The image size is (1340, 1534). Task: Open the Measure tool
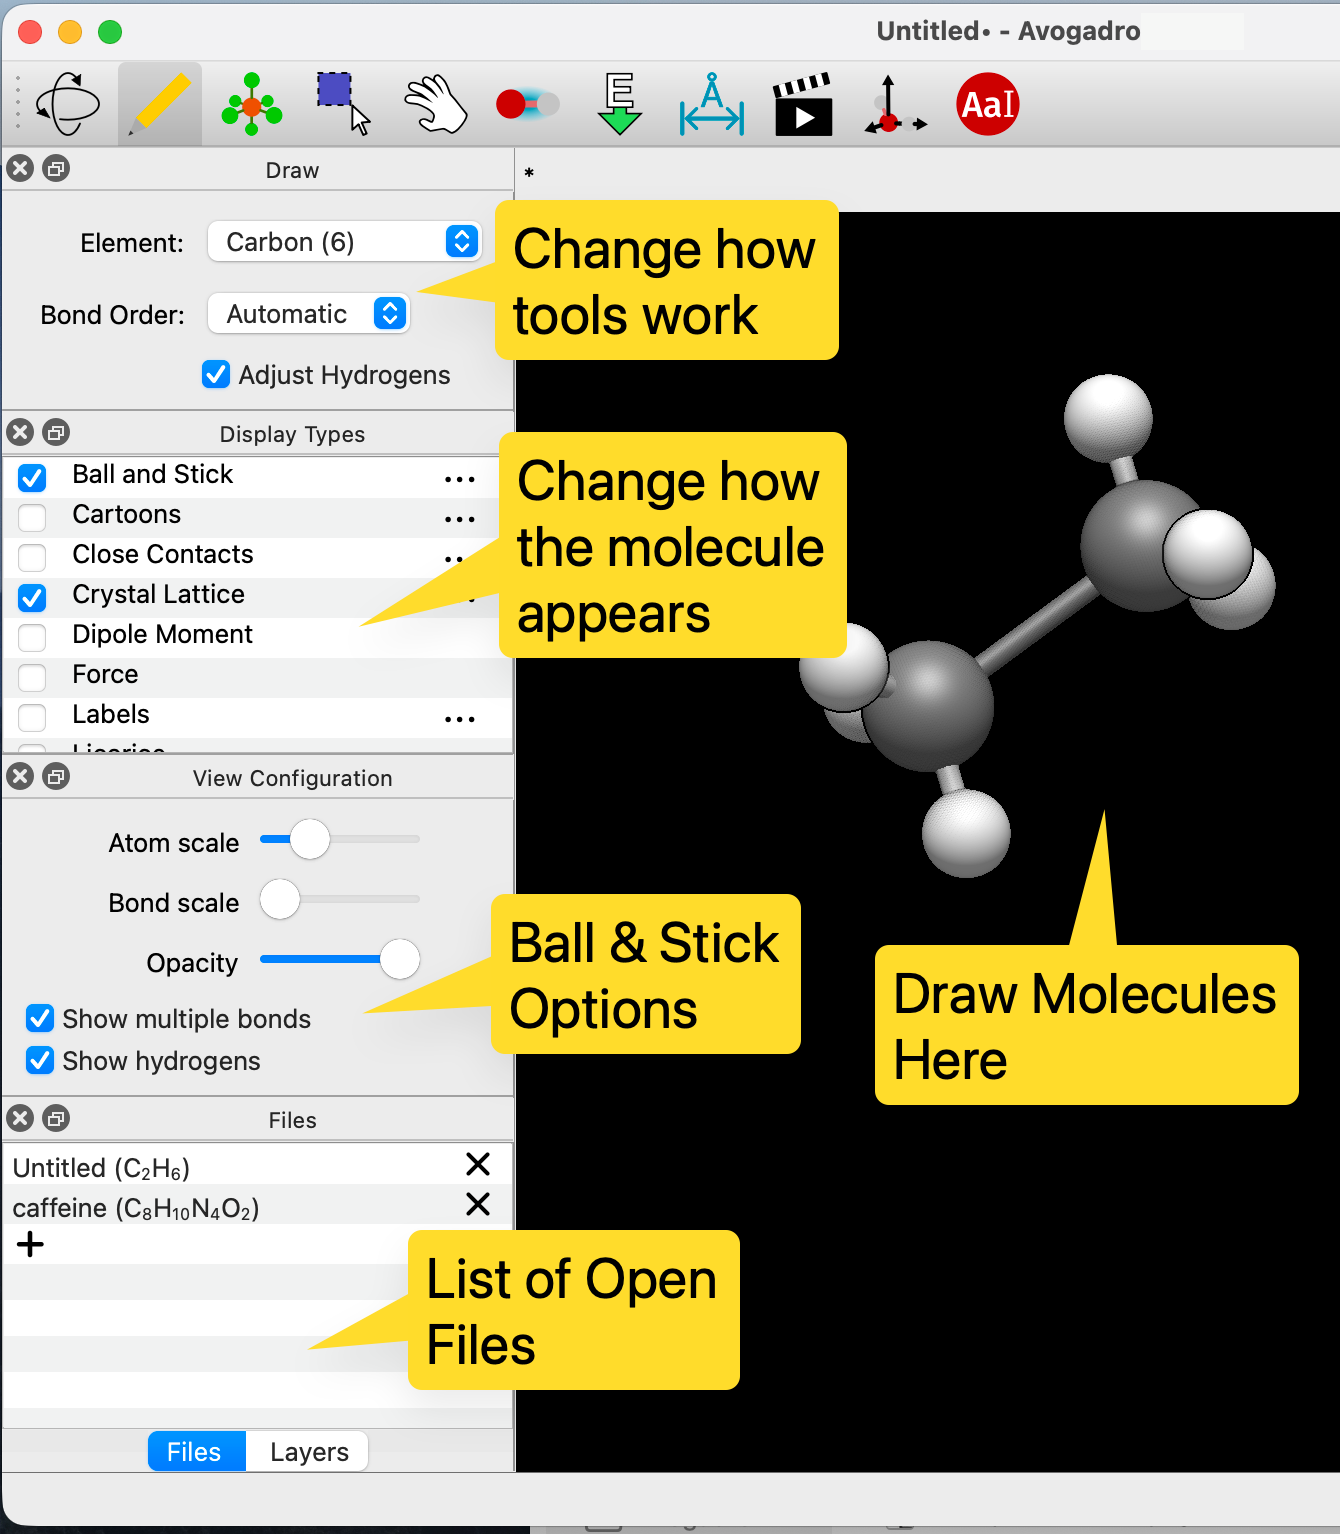pyautogui.click(x=710, y=103)
